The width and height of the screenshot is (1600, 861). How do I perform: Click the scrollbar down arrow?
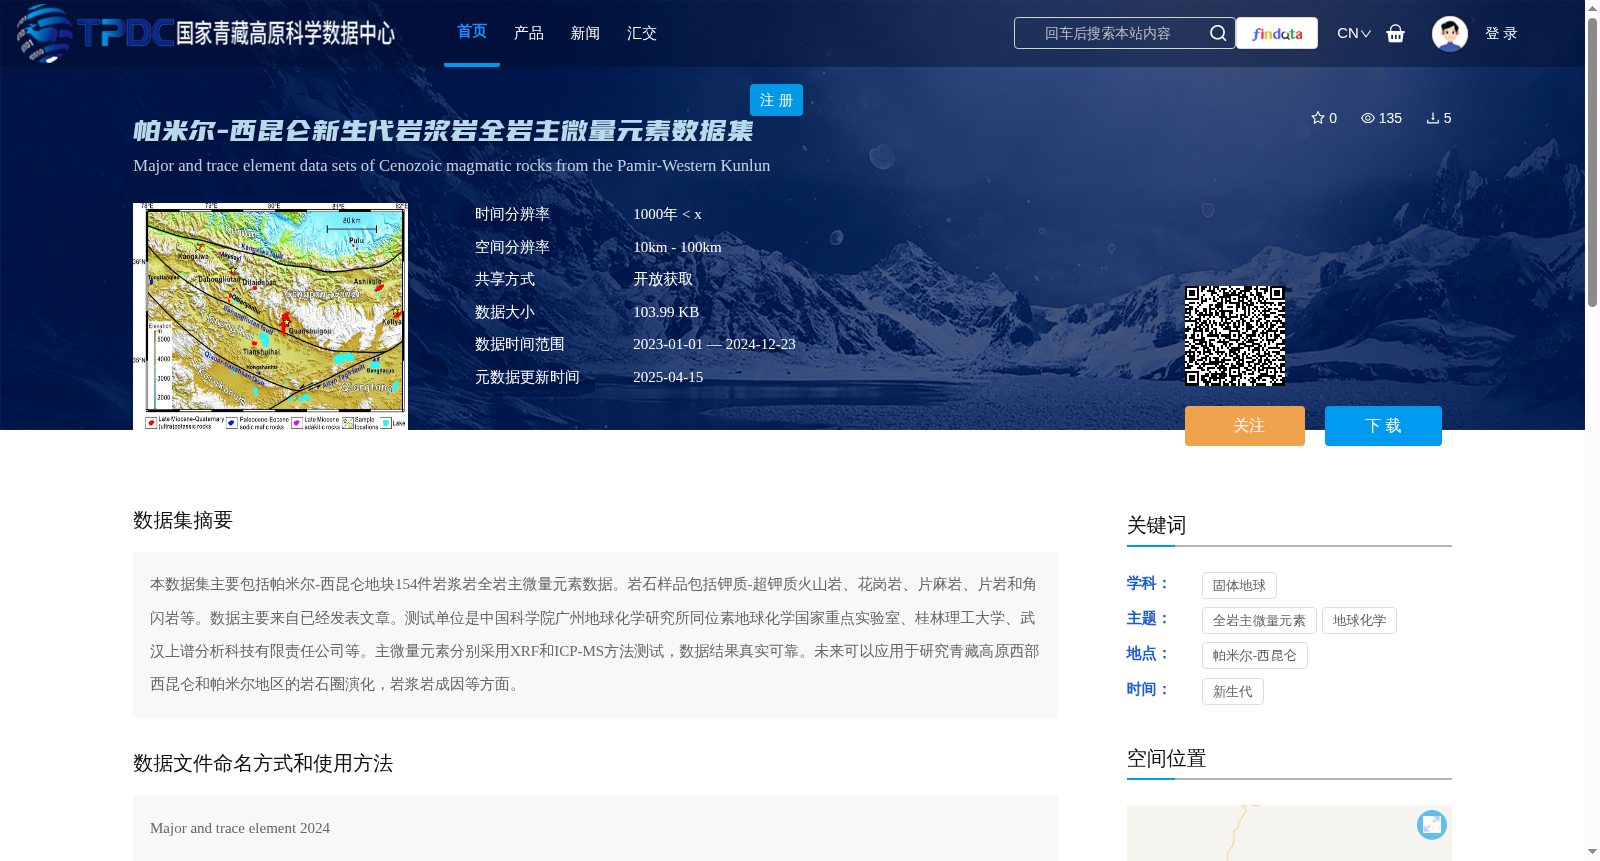tap(1592, 852)
